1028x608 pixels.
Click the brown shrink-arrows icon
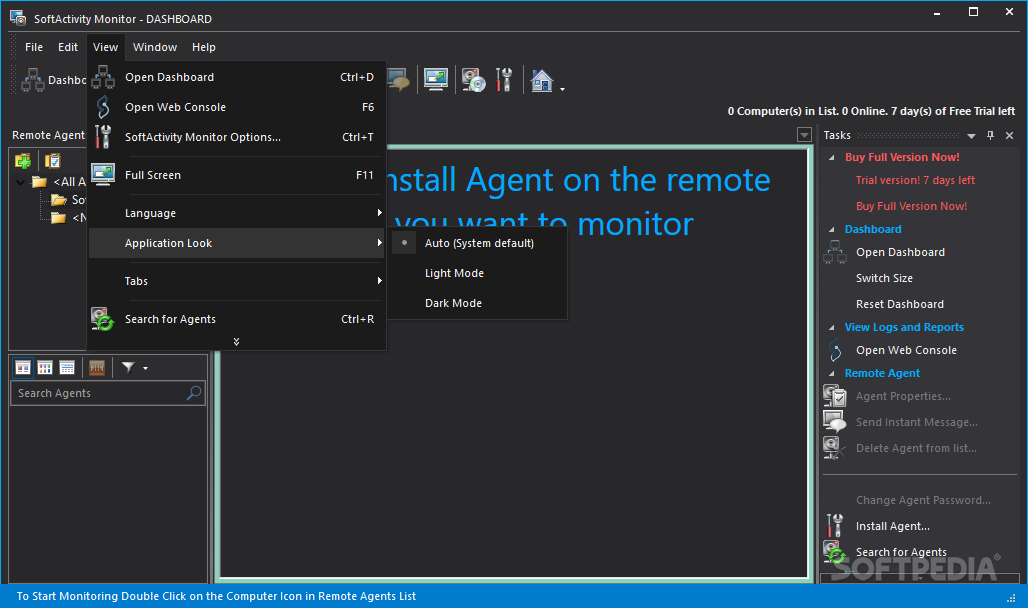tap(97, 368)
